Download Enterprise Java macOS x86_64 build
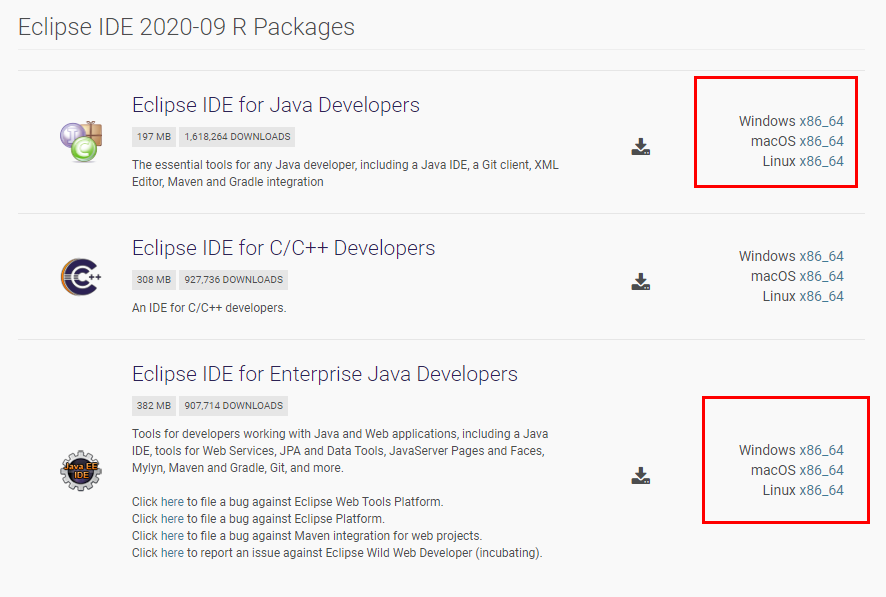The height and width of the screenshot is (597, 886). click(x=821, y=470)
